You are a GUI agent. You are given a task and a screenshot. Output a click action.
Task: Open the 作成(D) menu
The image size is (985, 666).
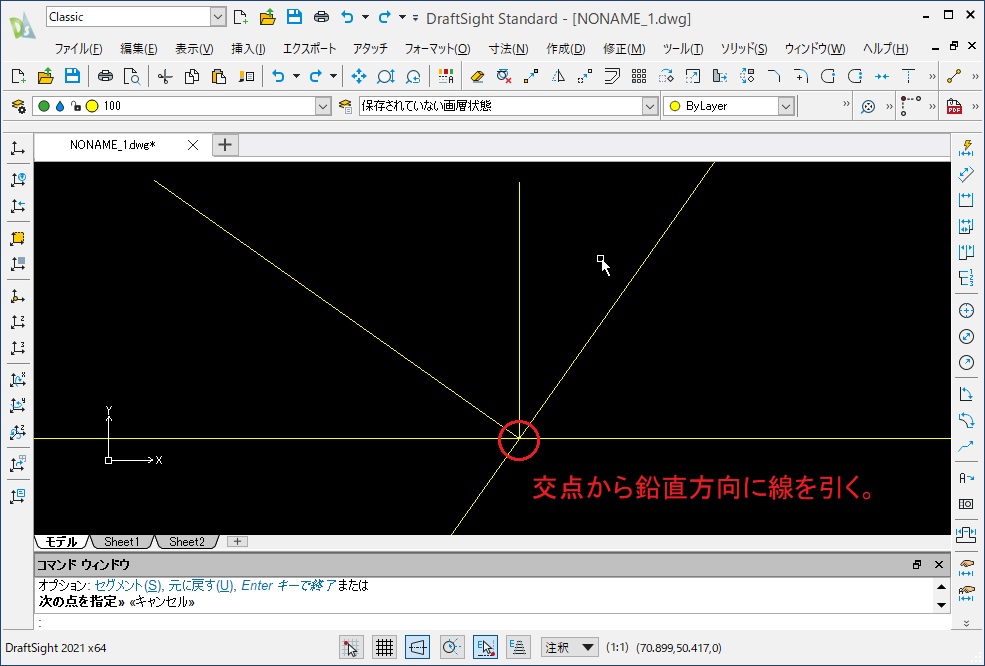tap(565, 48)
